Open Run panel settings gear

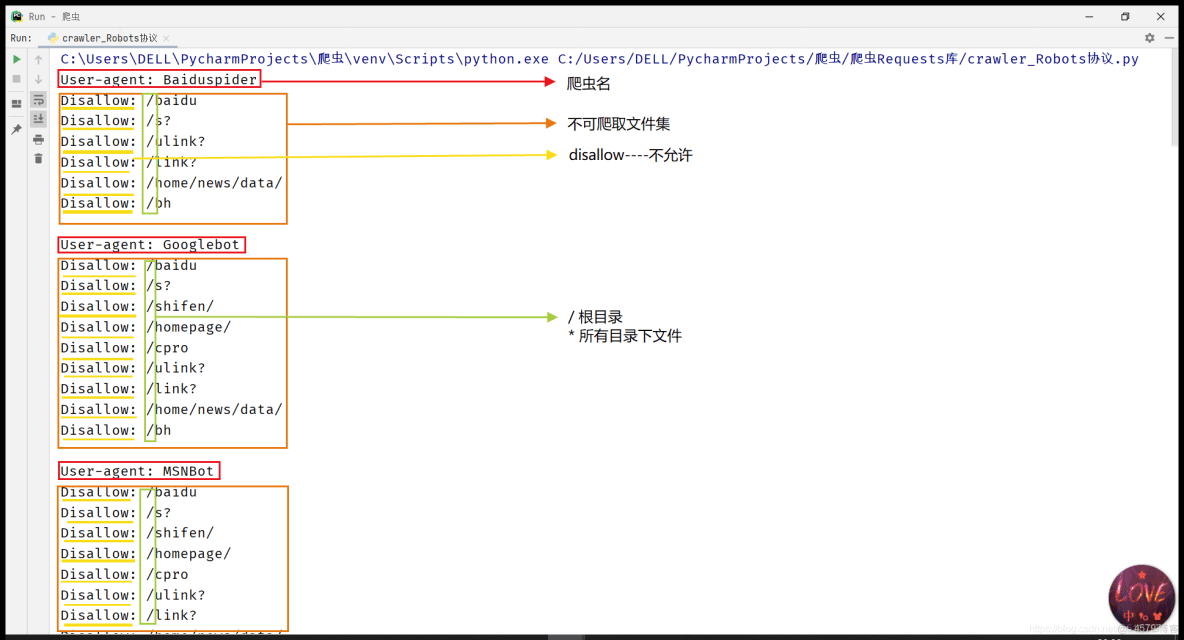click(1149, 38)
